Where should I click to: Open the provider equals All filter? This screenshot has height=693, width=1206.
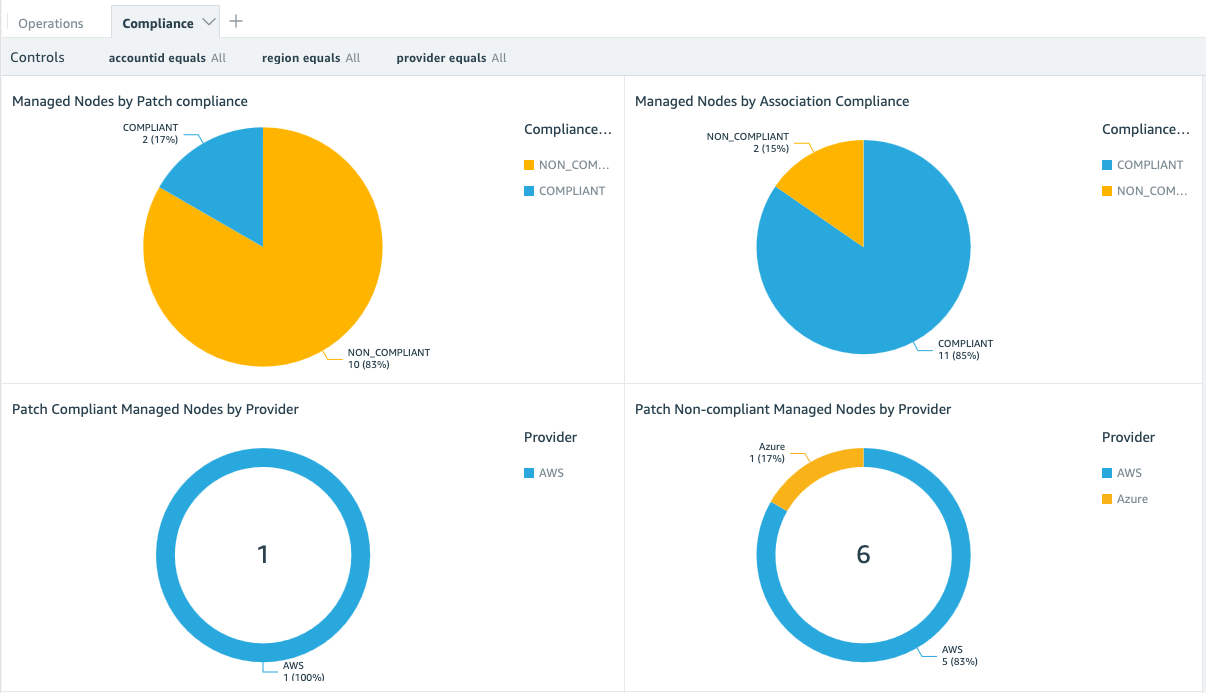450,57
